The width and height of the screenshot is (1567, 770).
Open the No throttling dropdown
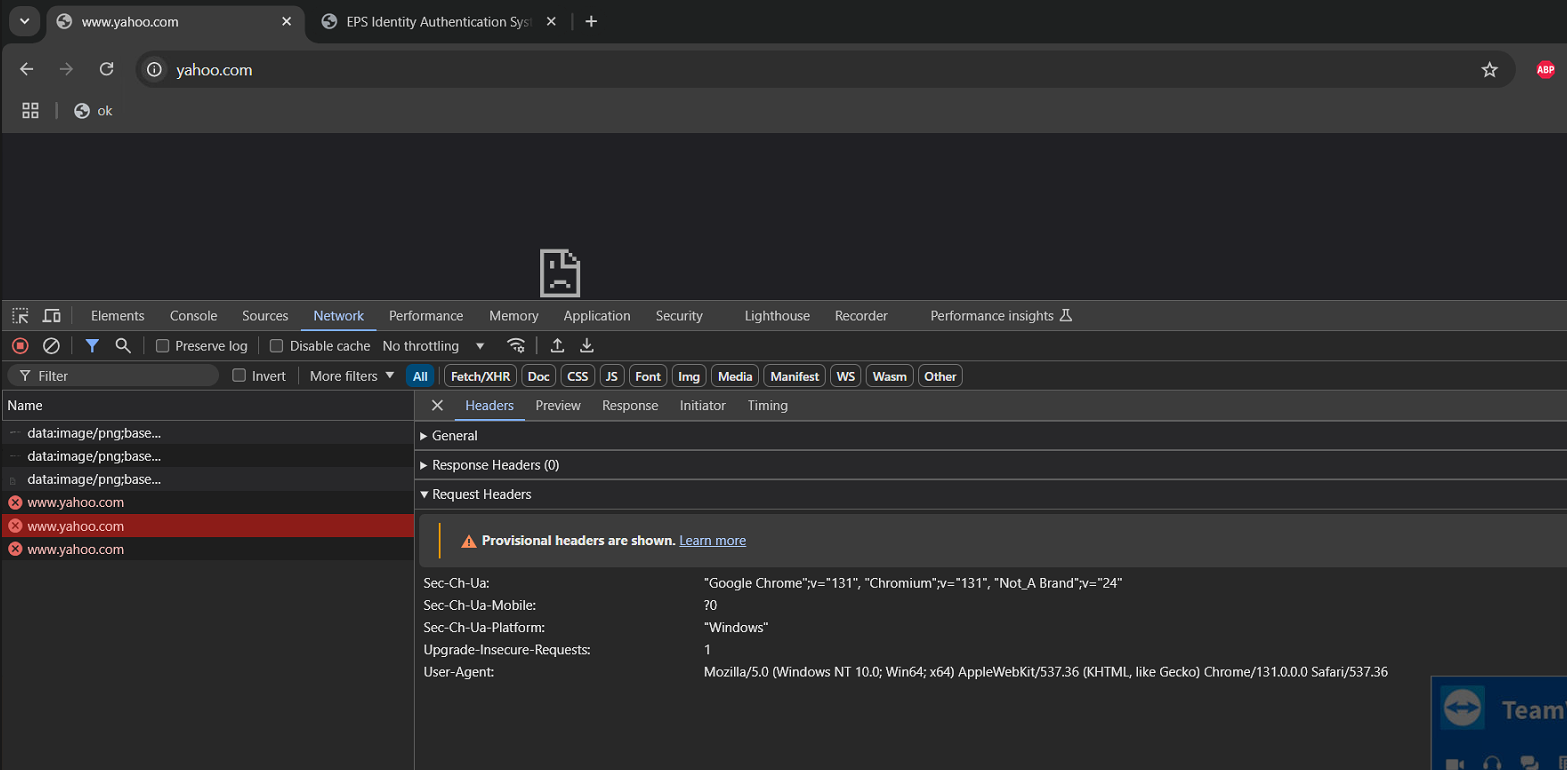point(433,346)
